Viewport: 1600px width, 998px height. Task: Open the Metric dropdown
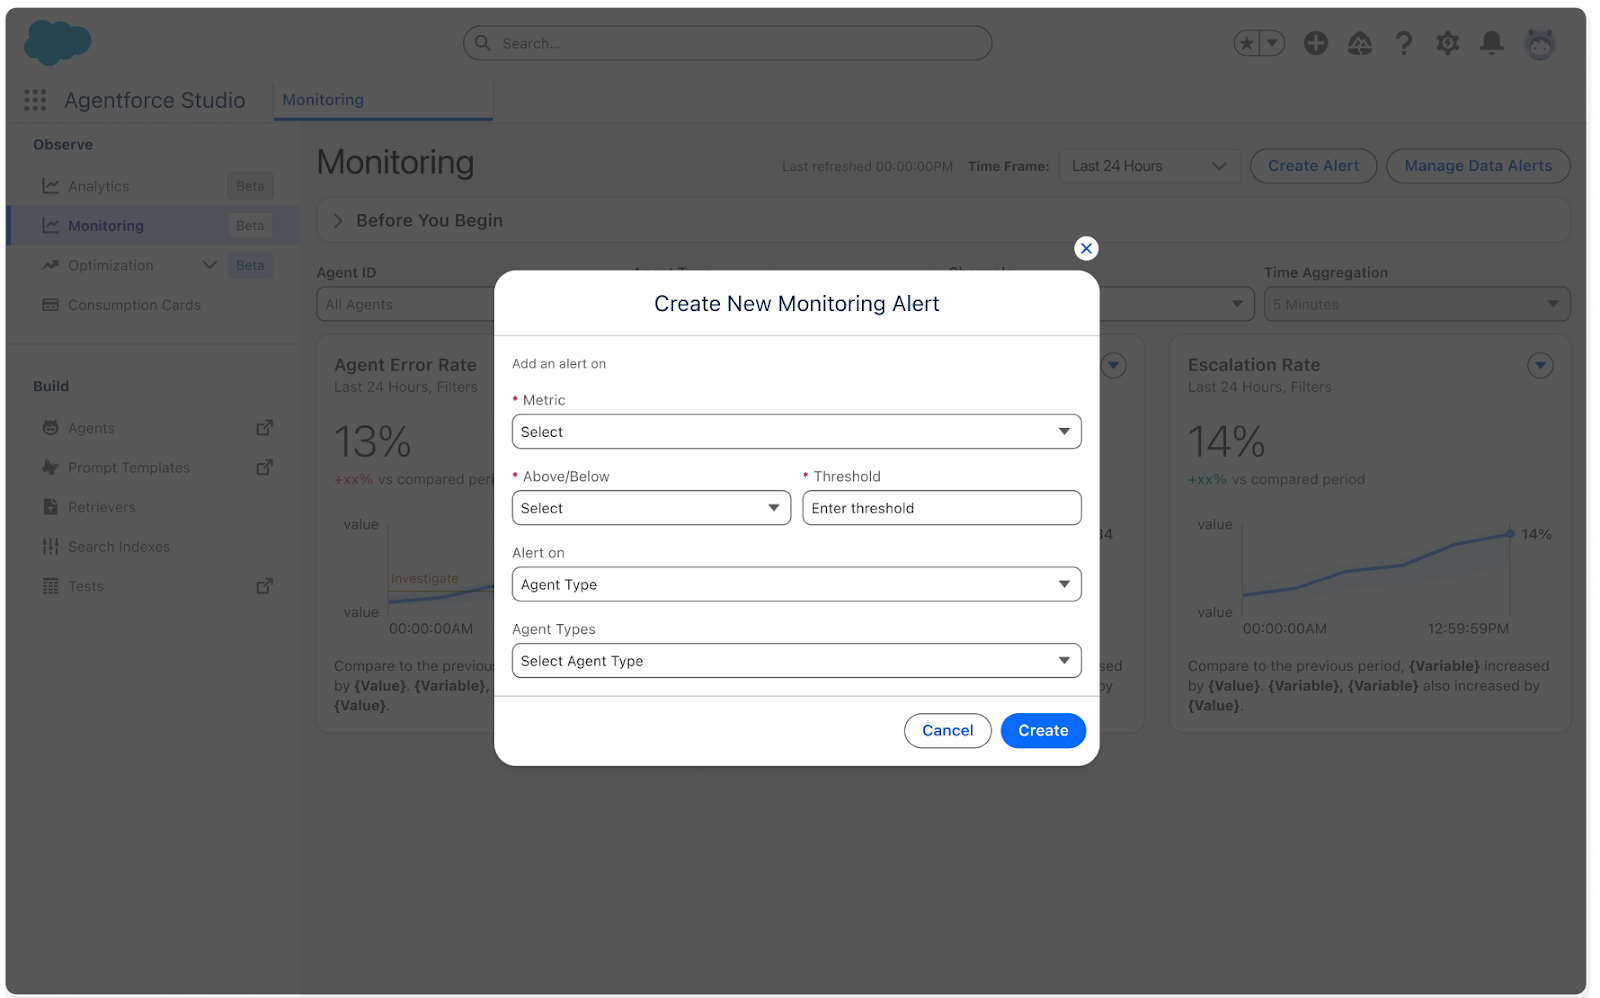(x=796, y=432)
